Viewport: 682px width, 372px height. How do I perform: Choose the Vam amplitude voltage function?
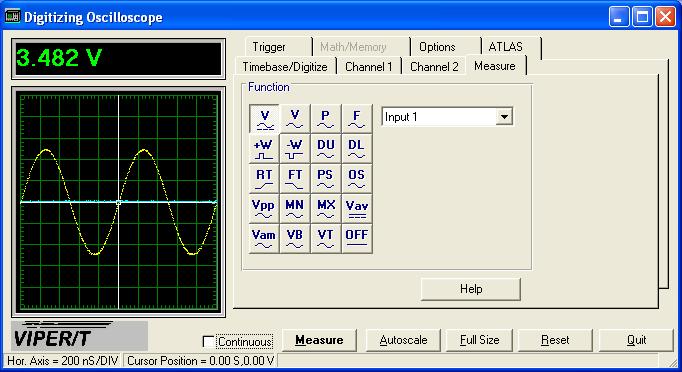264,239
